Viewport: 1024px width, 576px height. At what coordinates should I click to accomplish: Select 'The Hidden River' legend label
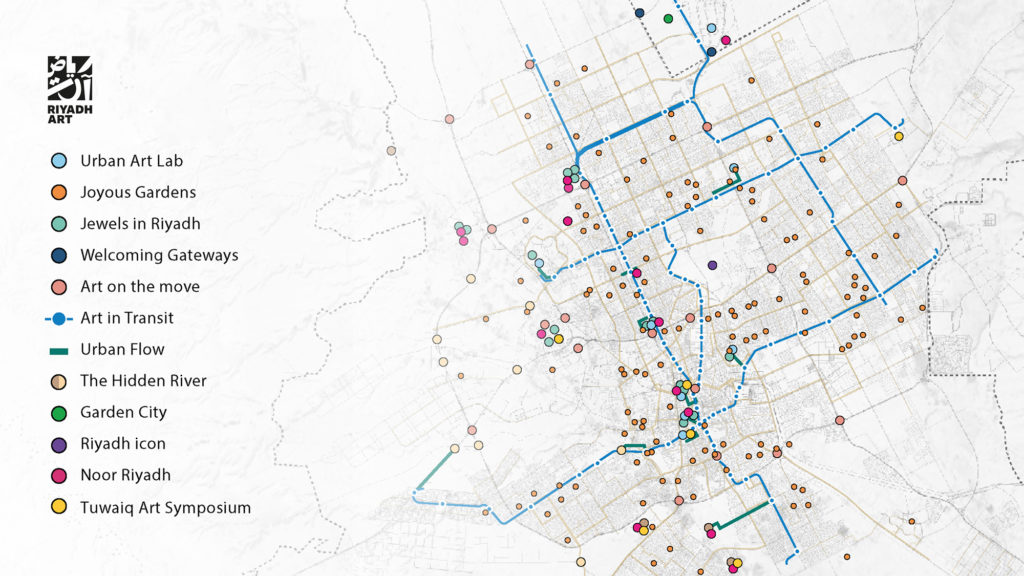coord(143,380)
